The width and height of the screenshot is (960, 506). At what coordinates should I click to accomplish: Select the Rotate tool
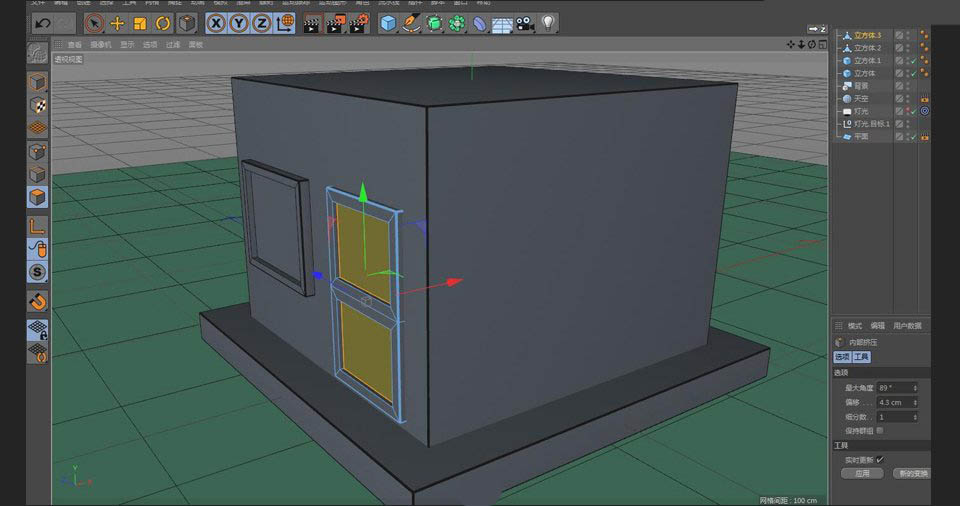tap(163, 23)
